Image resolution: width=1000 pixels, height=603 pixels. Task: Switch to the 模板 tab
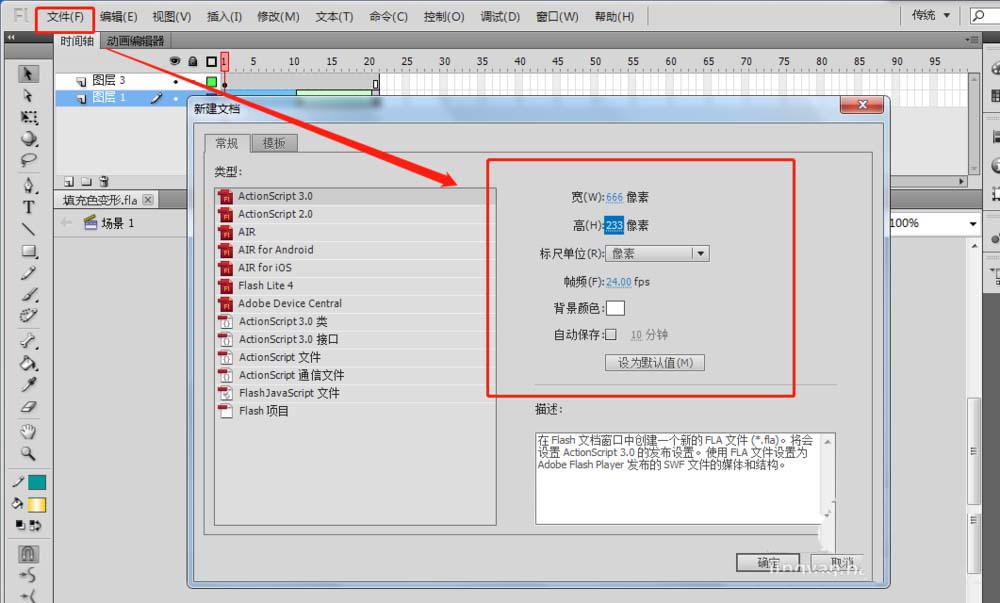point(274,143)
